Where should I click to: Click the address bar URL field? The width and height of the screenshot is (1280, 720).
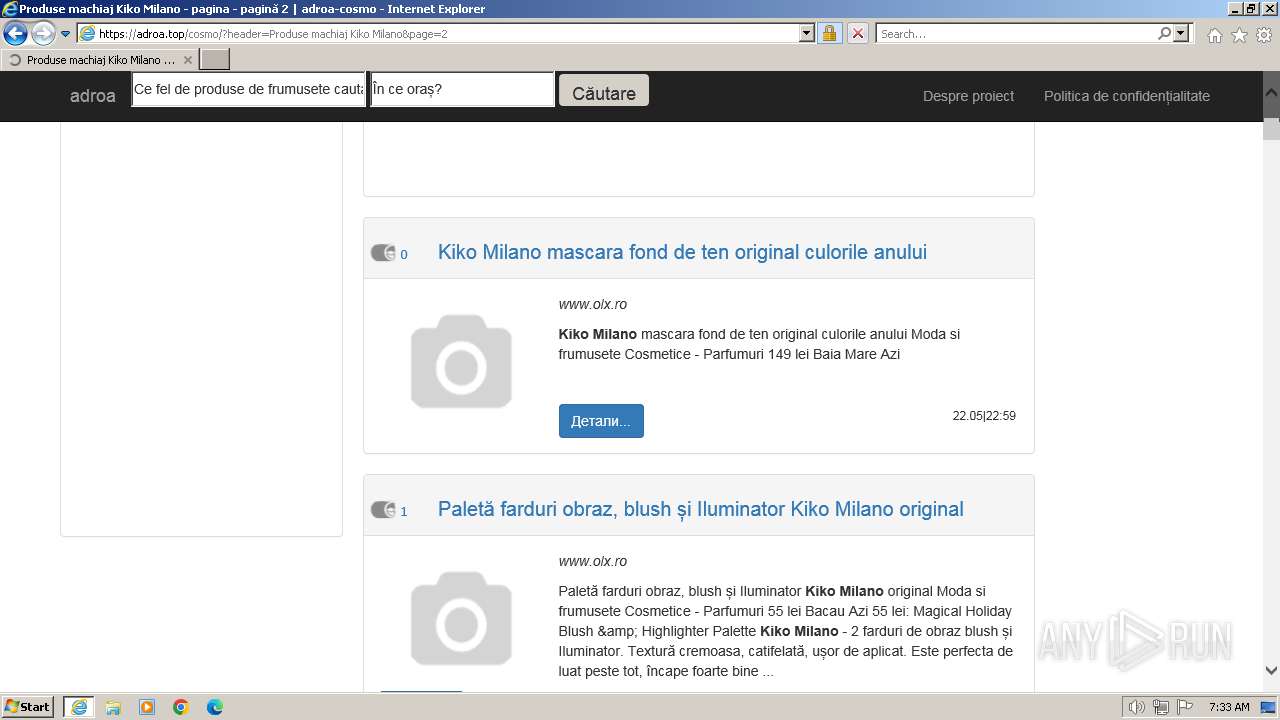tap(438, 33)
